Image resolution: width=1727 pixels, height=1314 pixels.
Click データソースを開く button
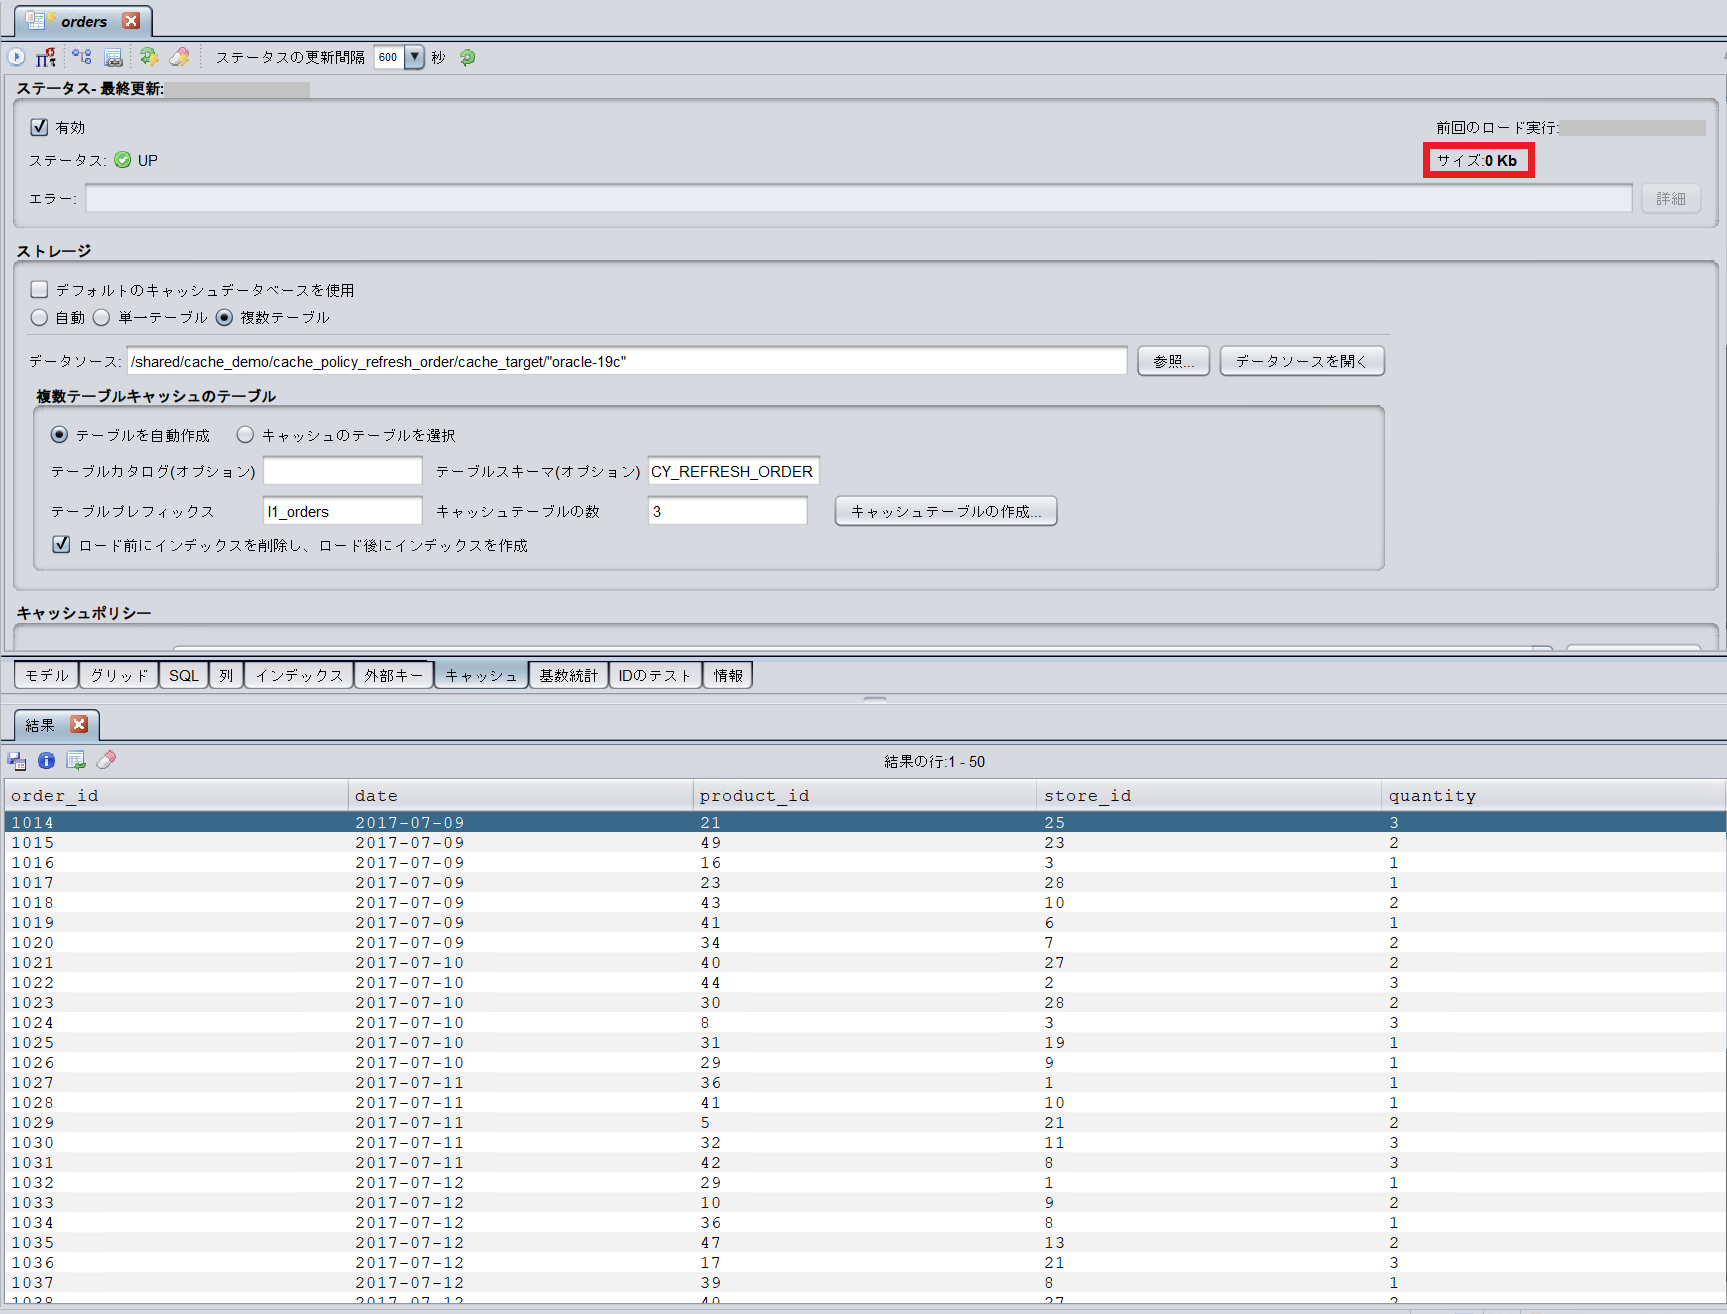(x=1302, y=361)
